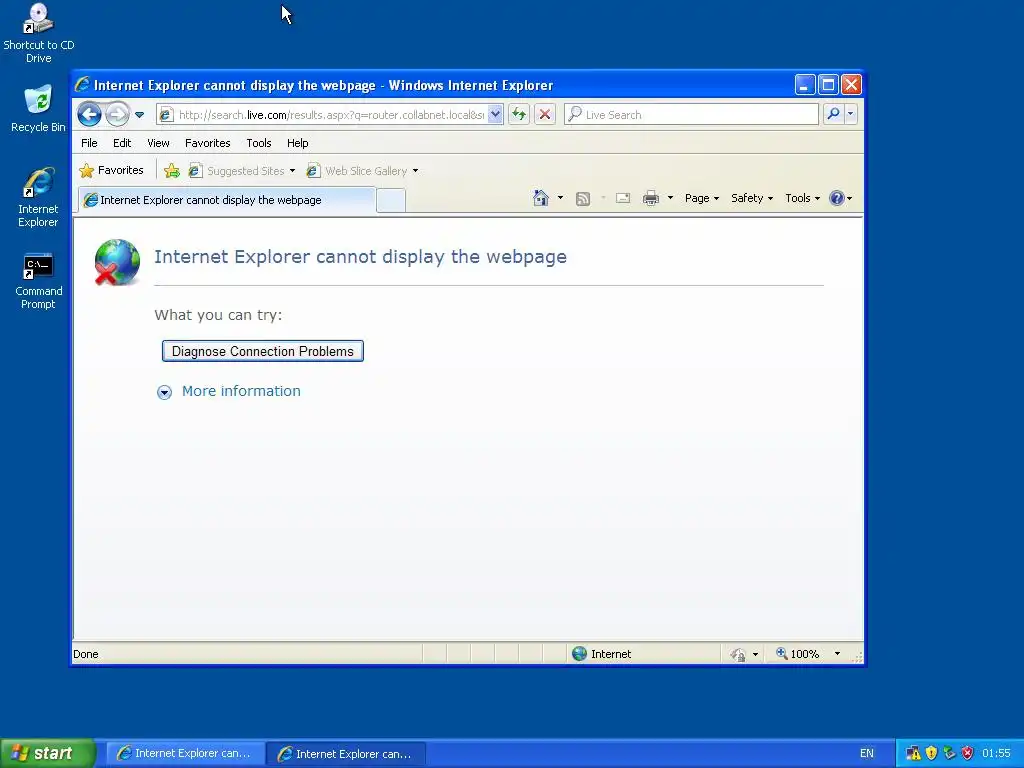Click Diagnose Connection Problems button
This screenshot has width=1024, height=768.
coord(263,351)
